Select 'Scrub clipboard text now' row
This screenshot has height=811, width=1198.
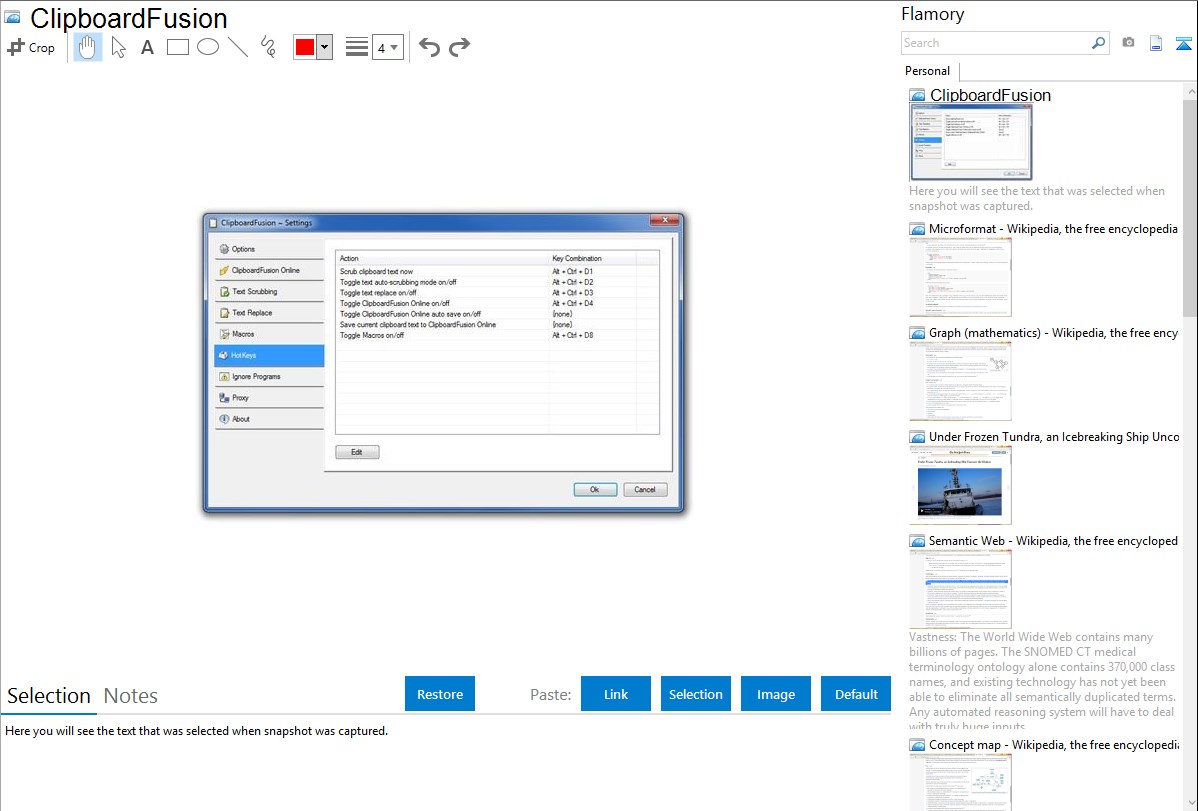pyautogui.click(x=497, y=271)
